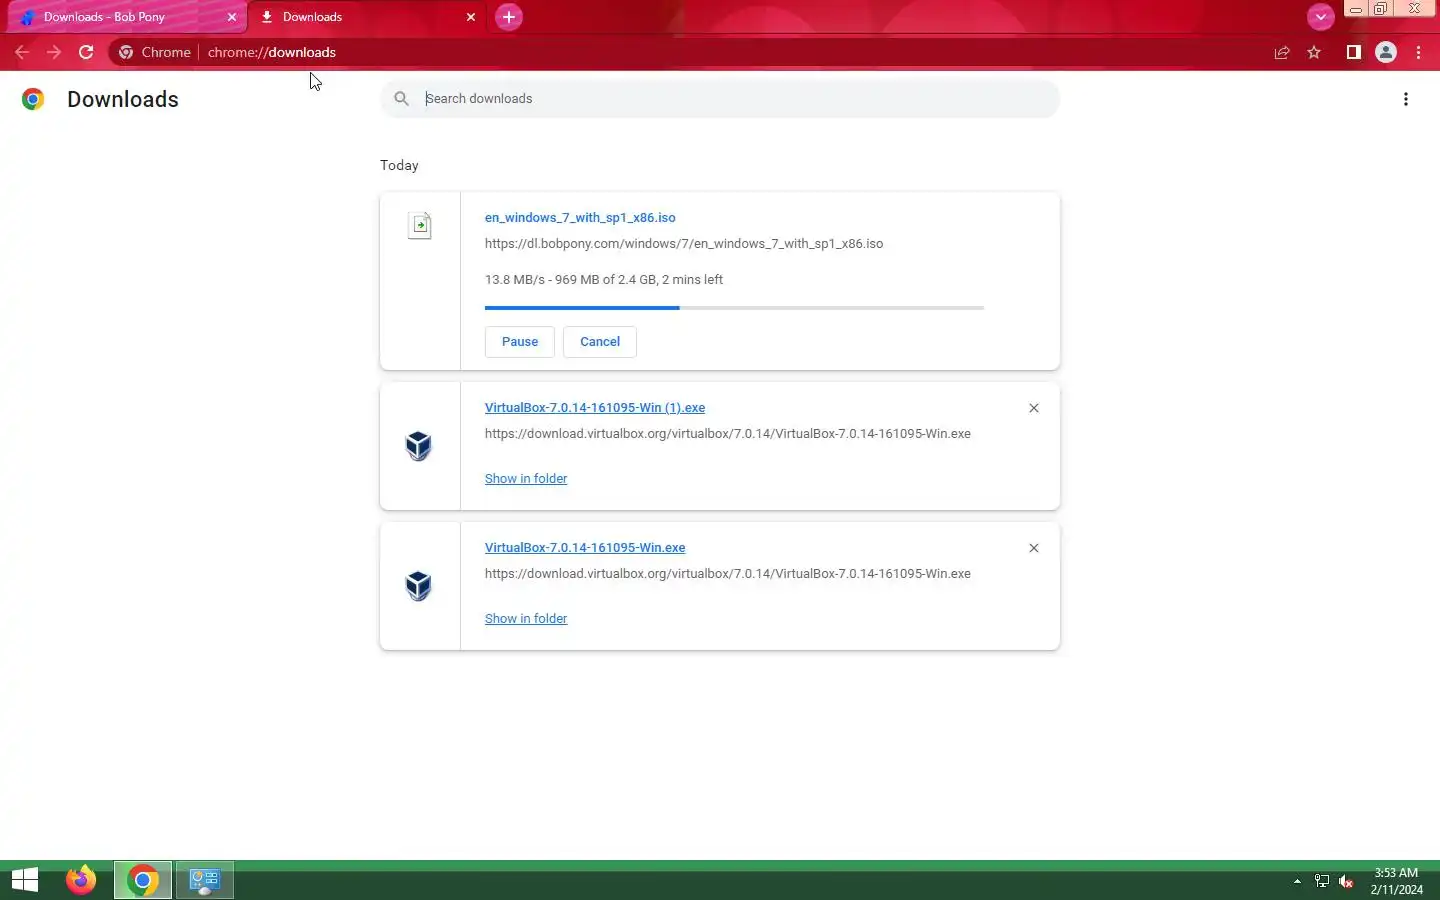1440x900 pixels.
Task: Open the control panel taskbar app
Action: pos(205,880)
